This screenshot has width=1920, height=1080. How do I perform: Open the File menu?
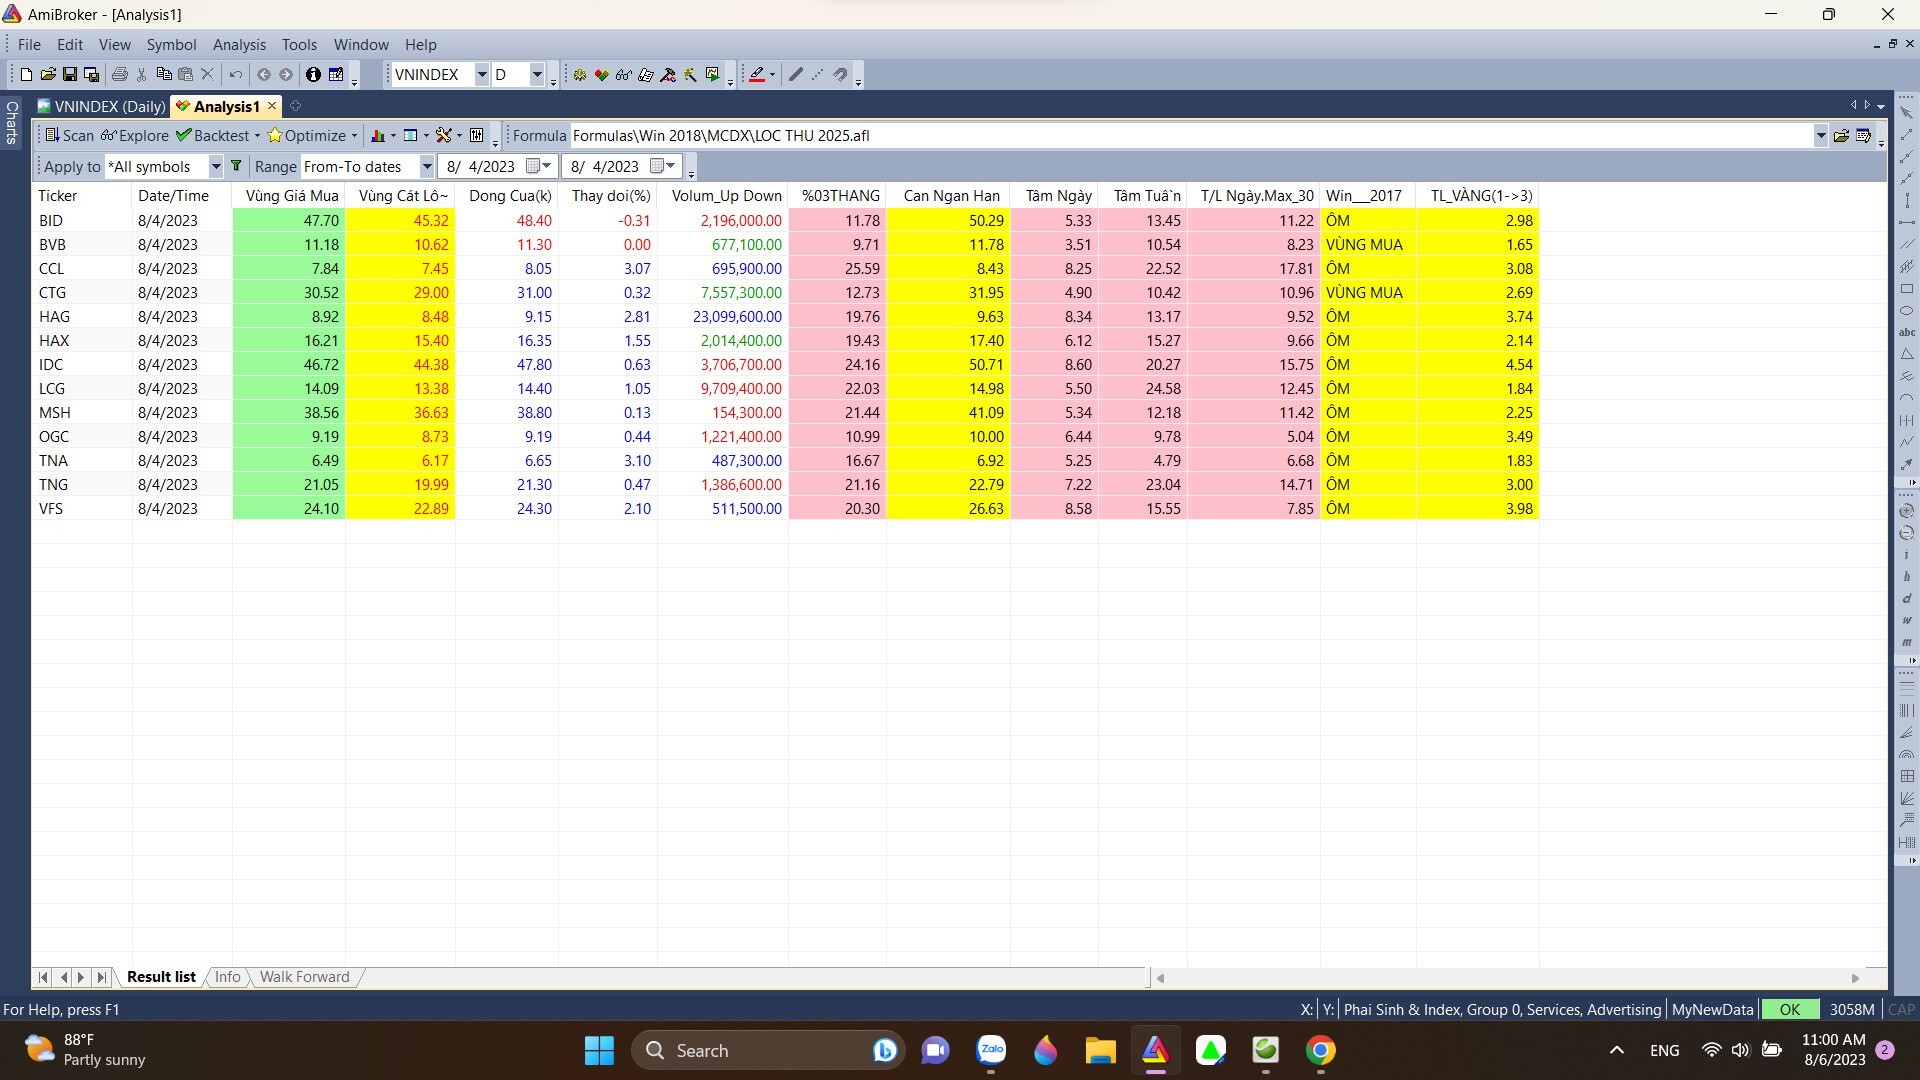coord(29,44)
